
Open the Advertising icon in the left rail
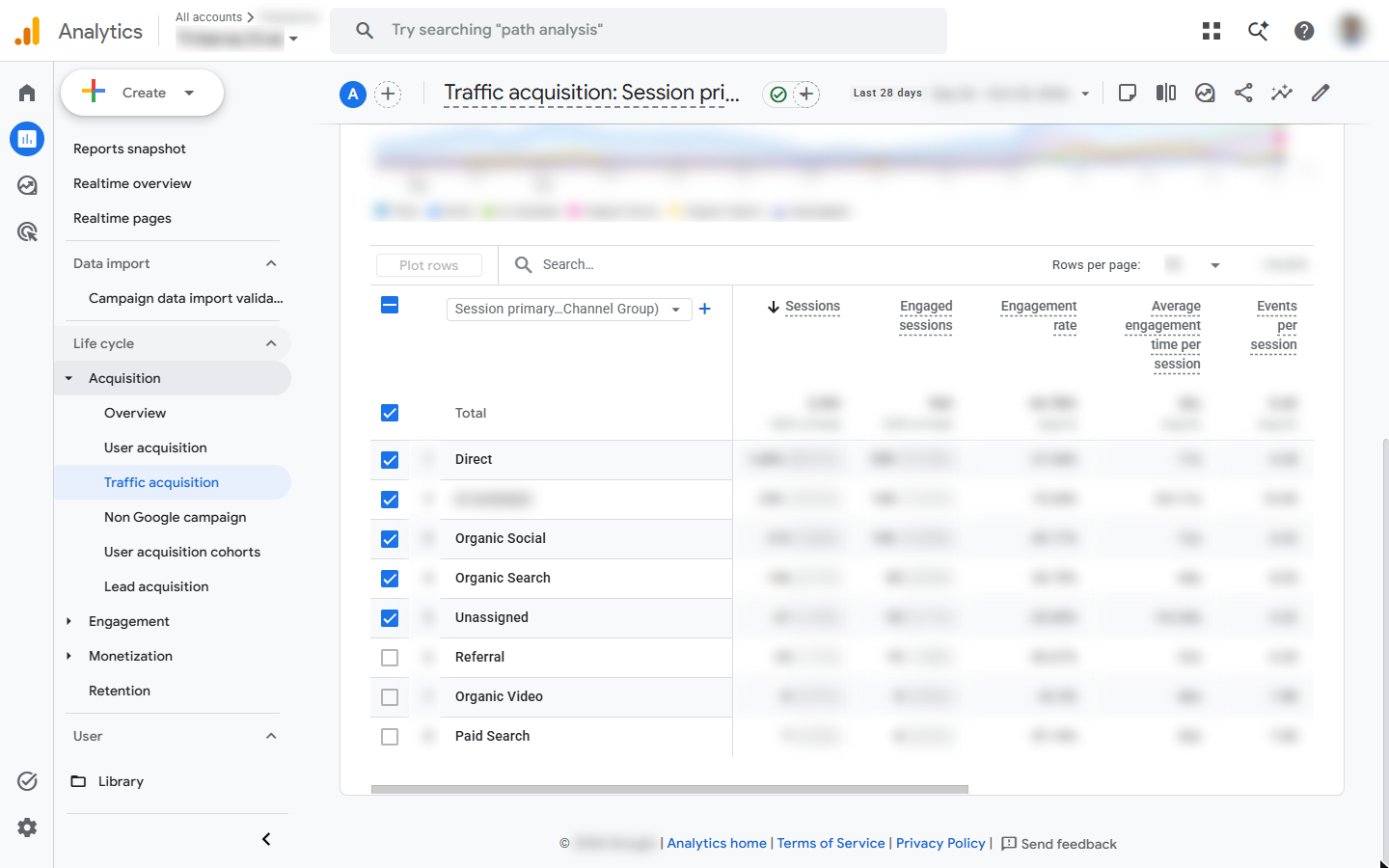(x=27, y=232)
